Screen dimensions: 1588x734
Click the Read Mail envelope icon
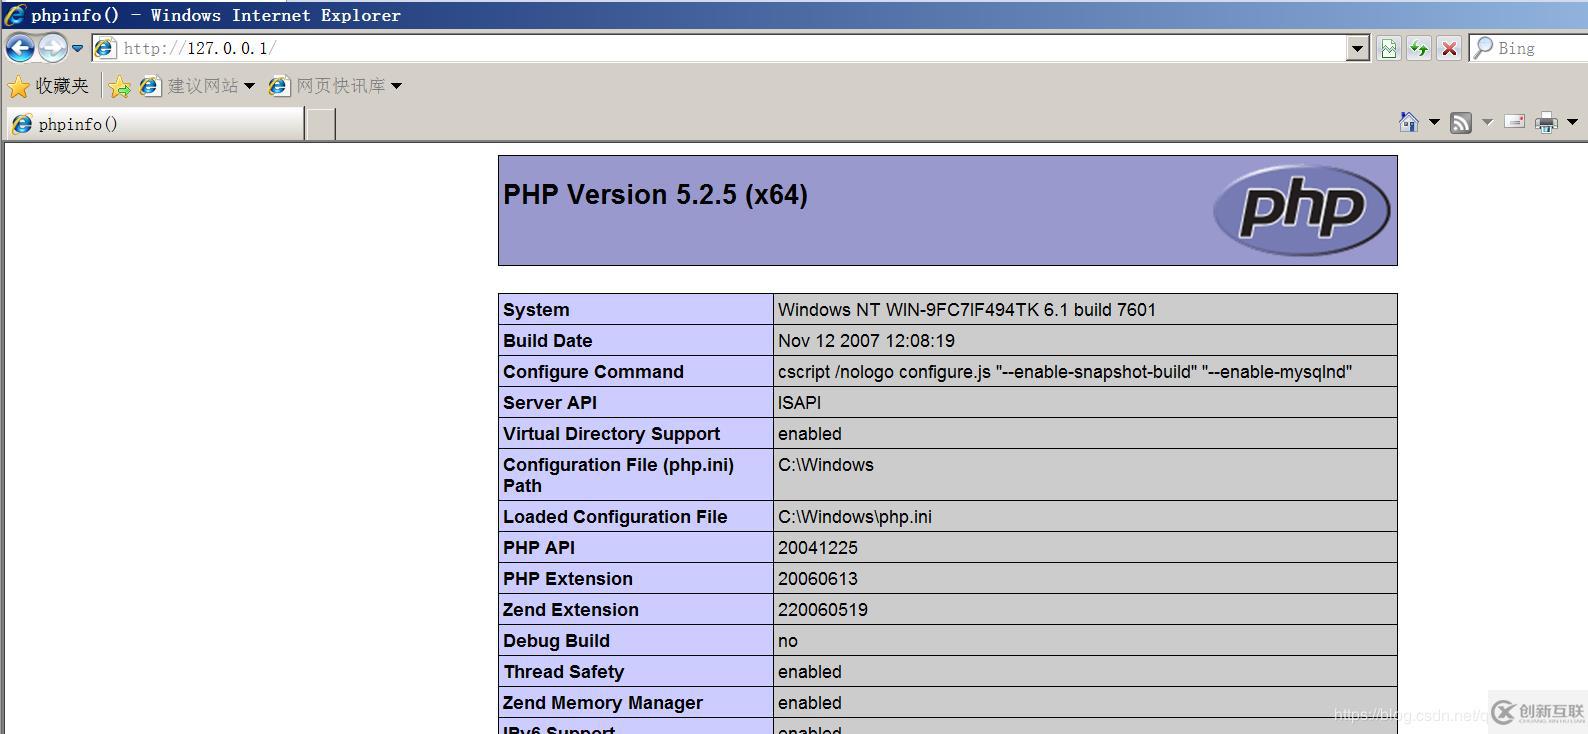(x=1515, y=122)
